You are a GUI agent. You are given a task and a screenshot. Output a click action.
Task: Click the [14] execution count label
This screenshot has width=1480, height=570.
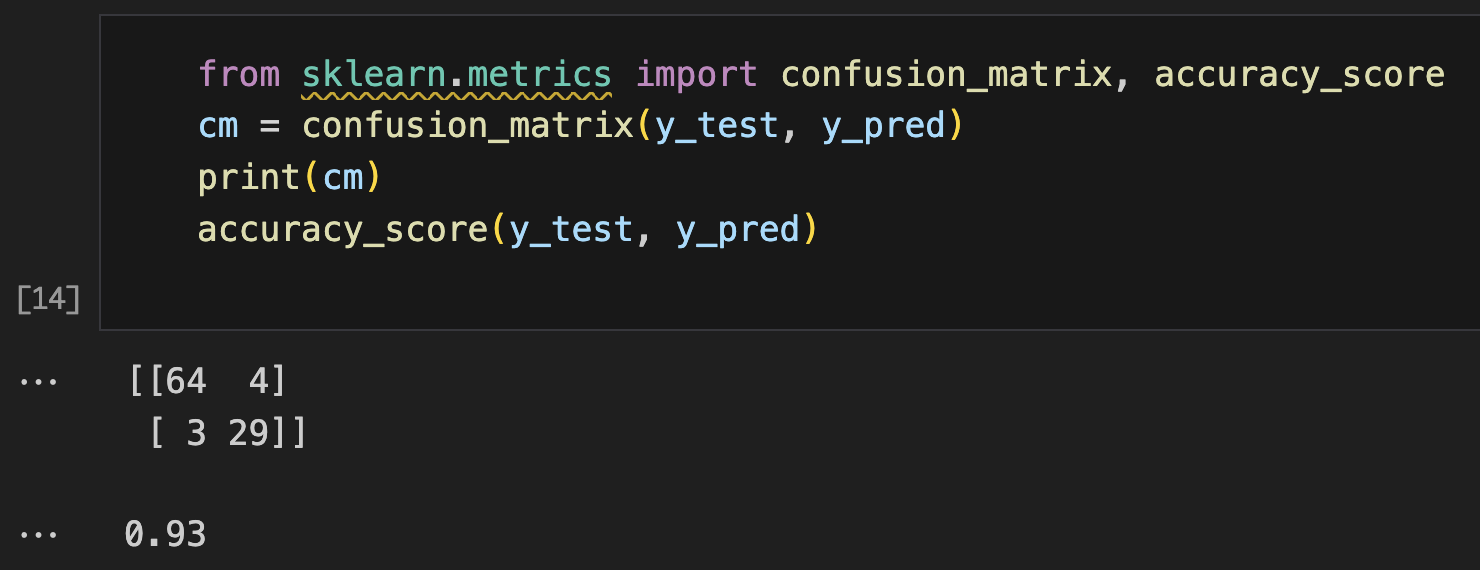point(48,299)
